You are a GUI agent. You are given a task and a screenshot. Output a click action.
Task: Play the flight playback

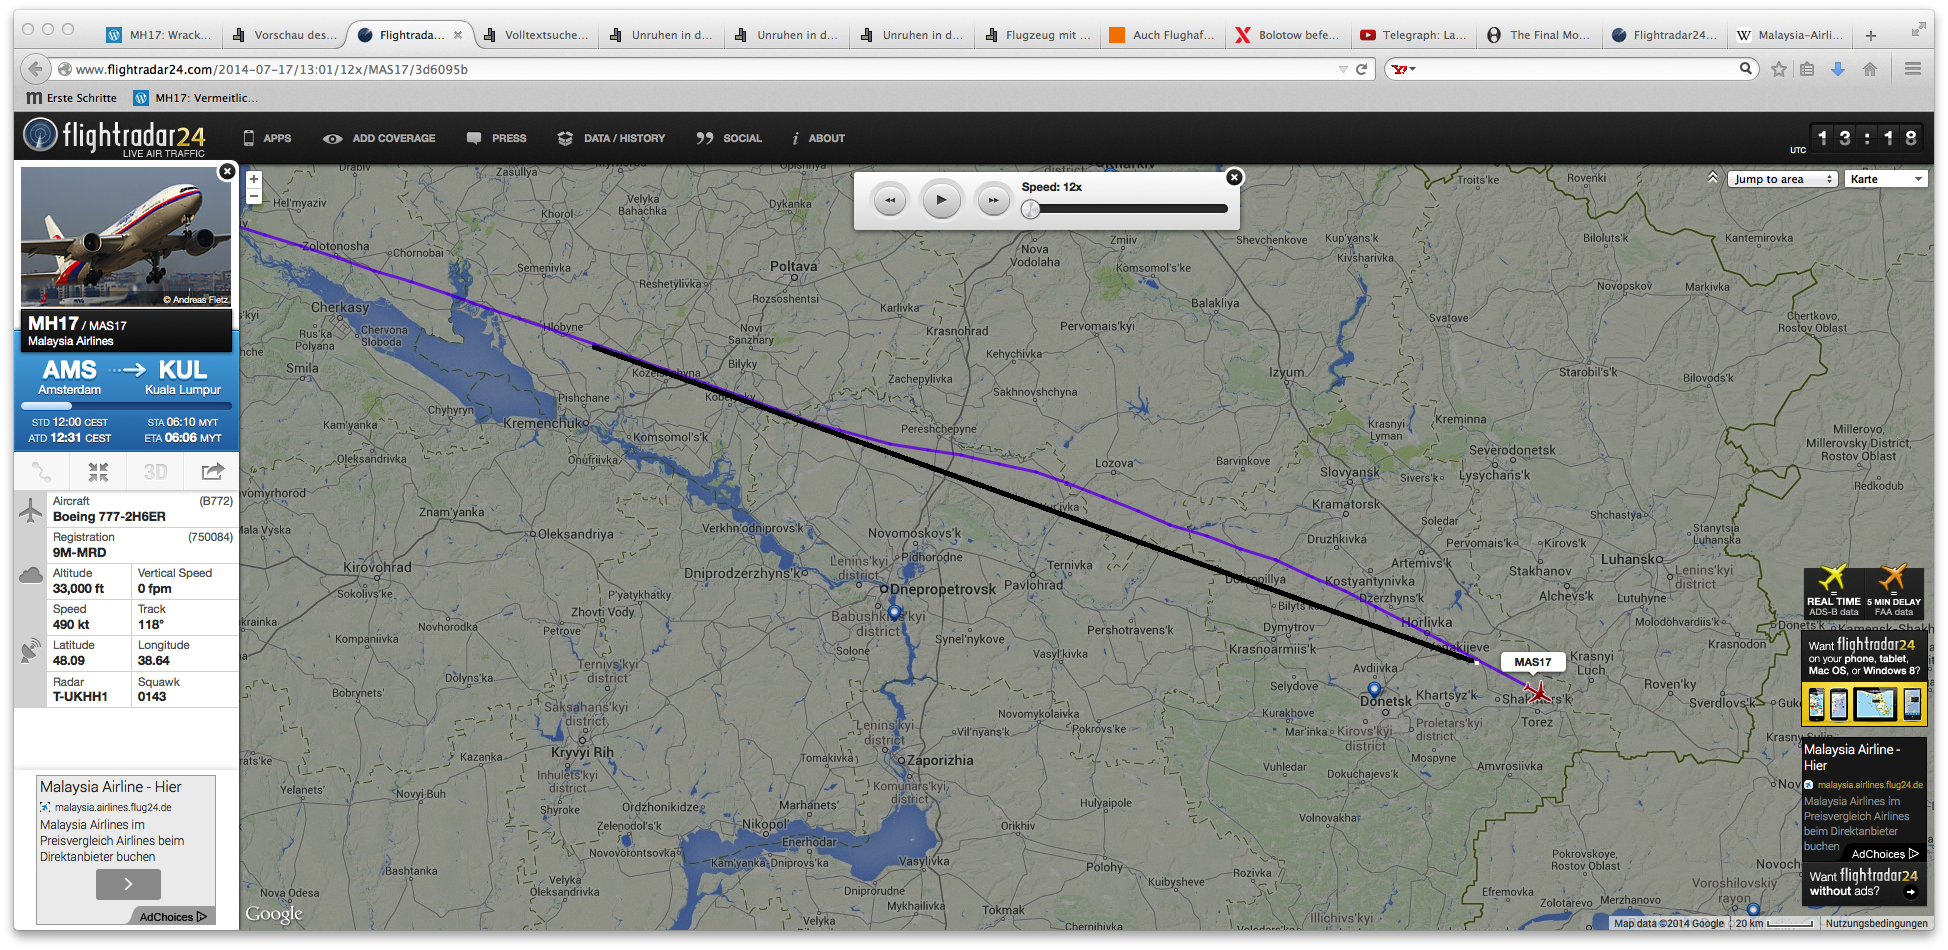(x=941, y=199)
